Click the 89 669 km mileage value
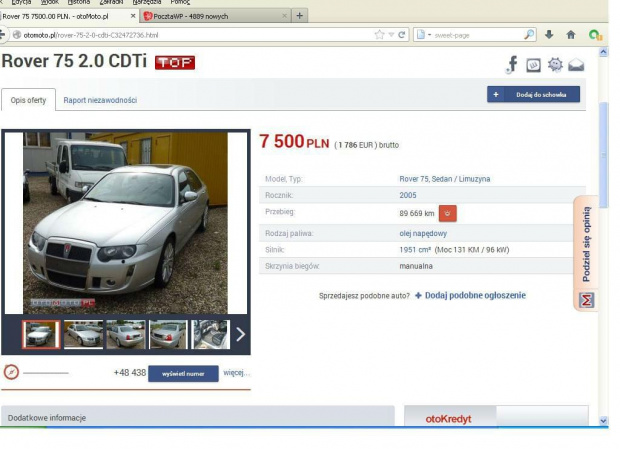Image resolution: width=620 pixels, height=449 pixels. pos(417,213)
